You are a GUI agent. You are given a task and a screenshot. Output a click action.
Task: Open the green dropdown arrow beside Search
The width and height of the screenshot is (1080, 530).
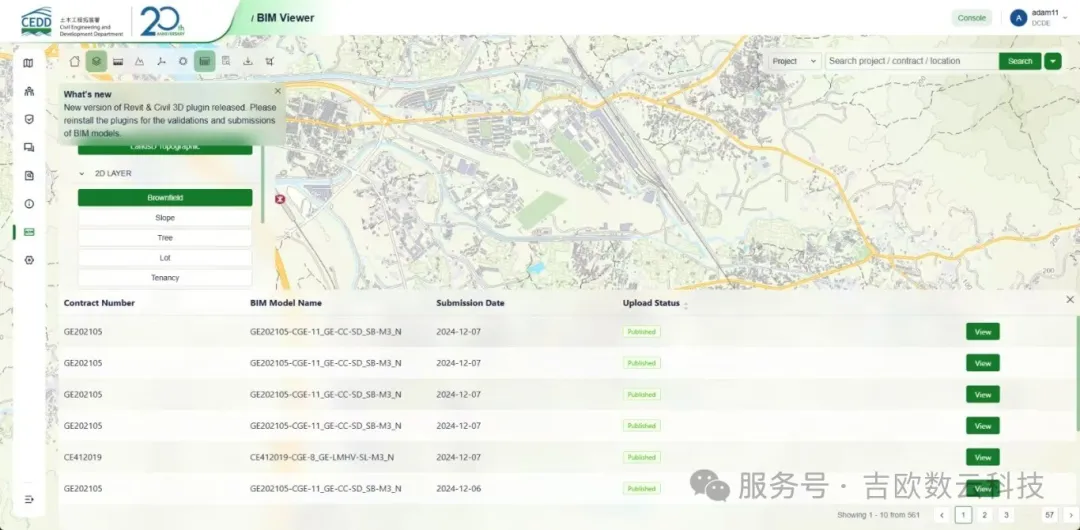(x=1053, y=61)
